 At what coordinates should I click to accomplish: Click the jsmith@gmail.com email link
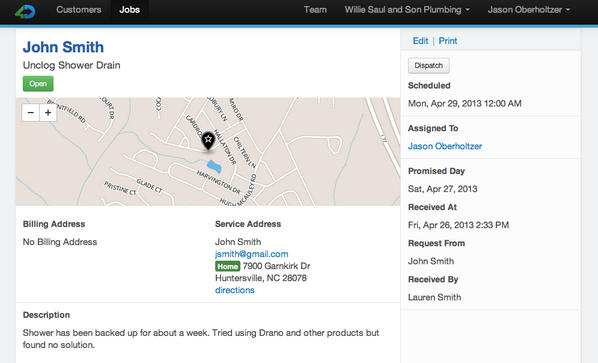(252, 254)
